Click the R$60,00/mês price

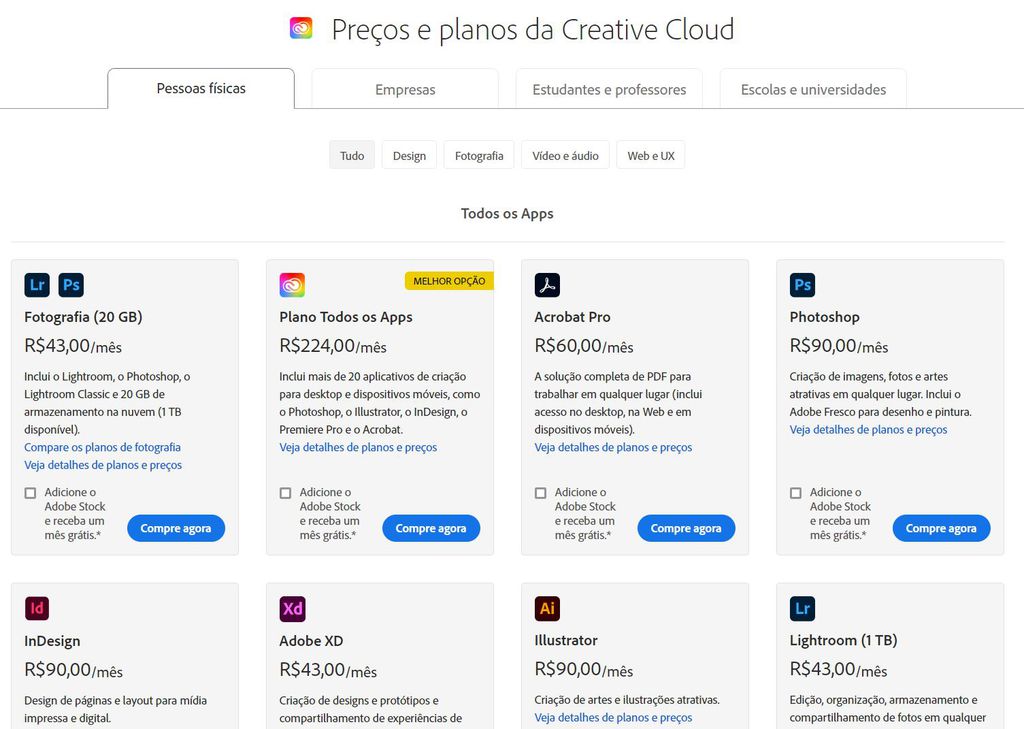[x=584, y=346]
